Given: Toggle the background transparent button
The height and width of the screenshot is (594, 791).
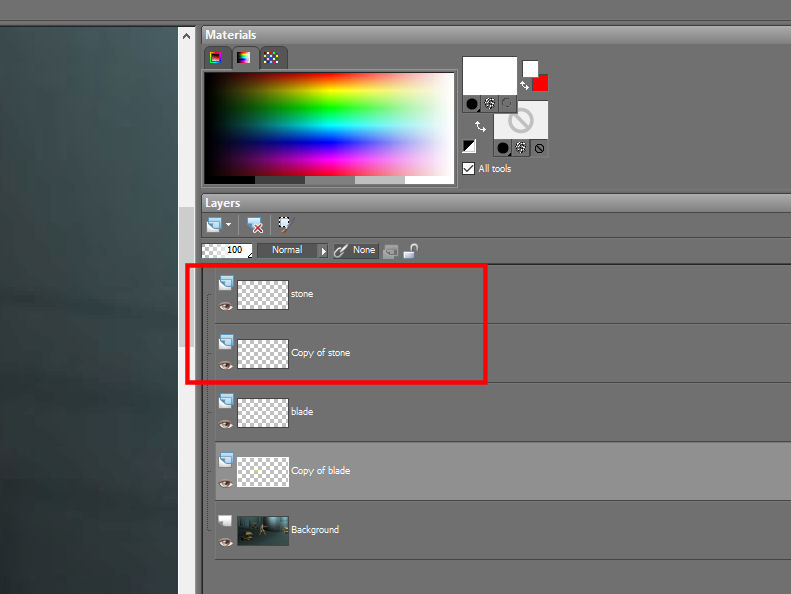Looking at the screenshot, I should tap(539, 148).
